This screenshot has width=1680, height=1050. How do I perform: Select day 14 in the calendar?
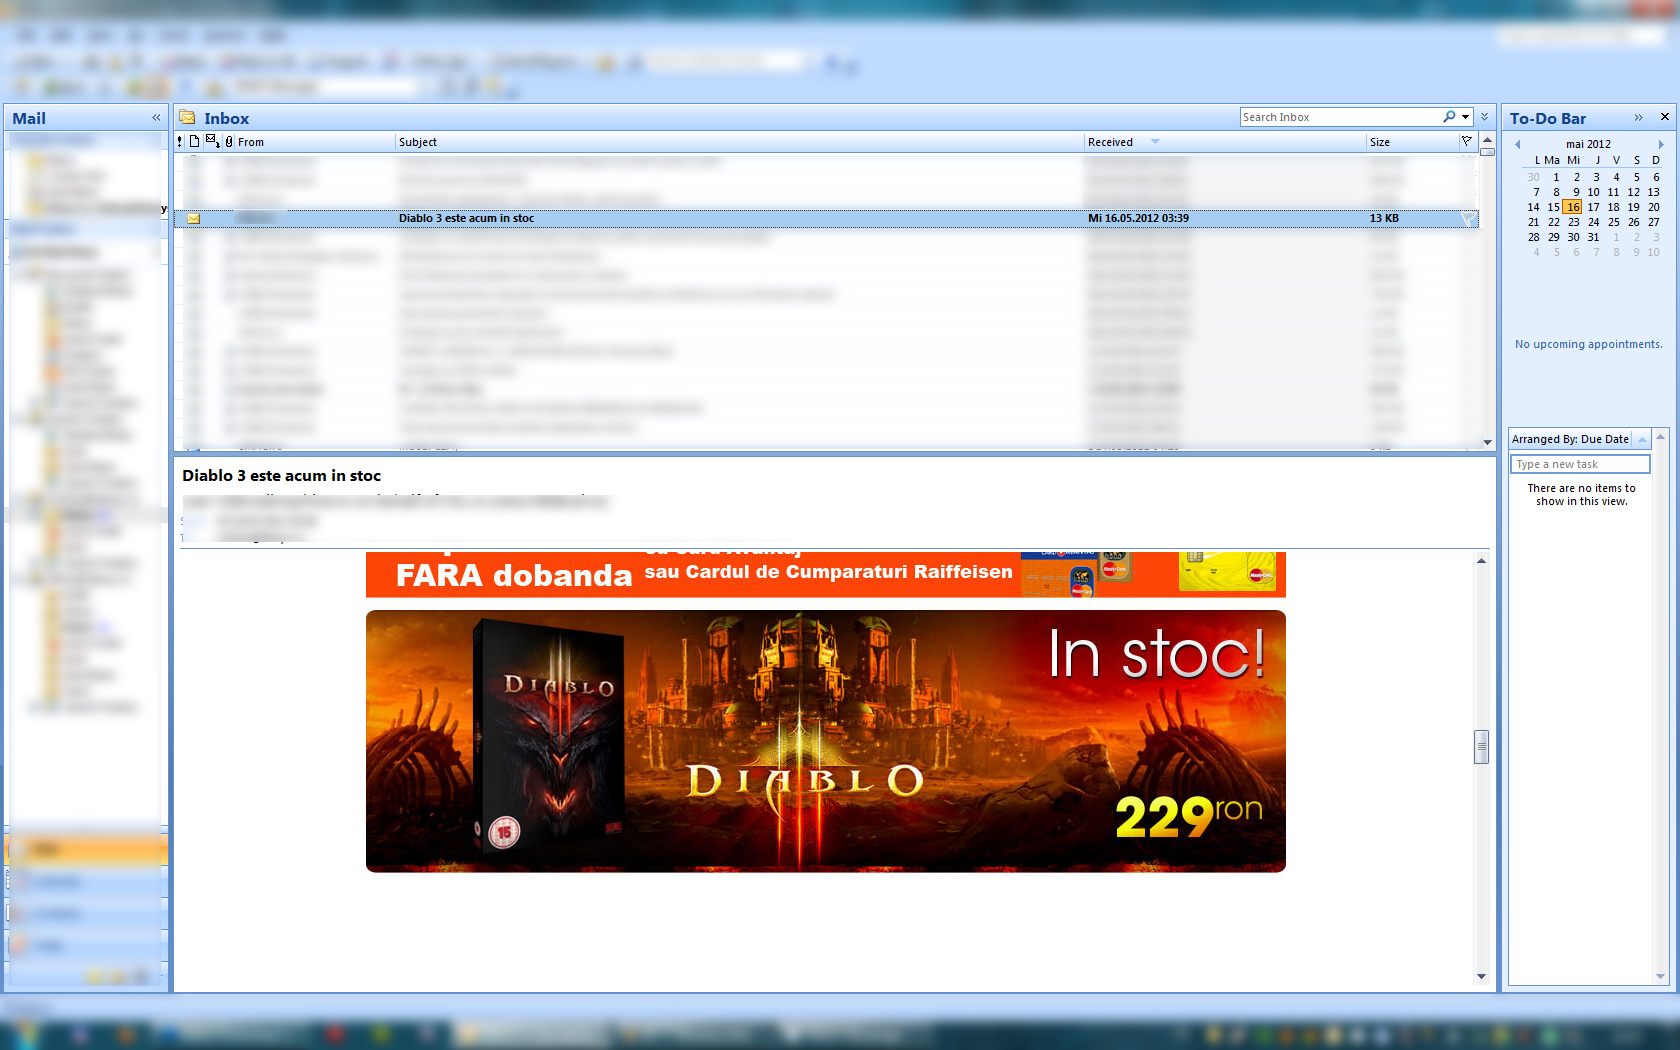[1533, 207]
